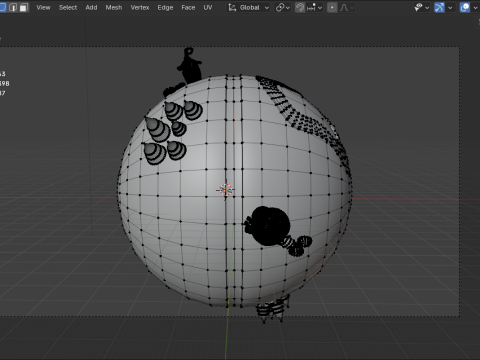
Task: Open the Mesh menu
Action: pos(114,7)
